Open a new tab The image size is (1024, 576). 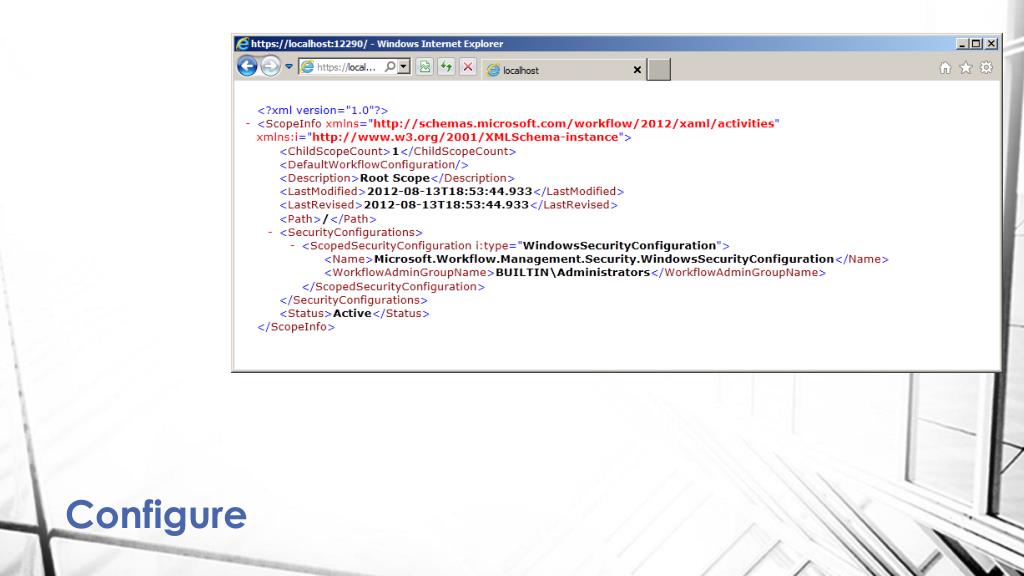point(658,70)
